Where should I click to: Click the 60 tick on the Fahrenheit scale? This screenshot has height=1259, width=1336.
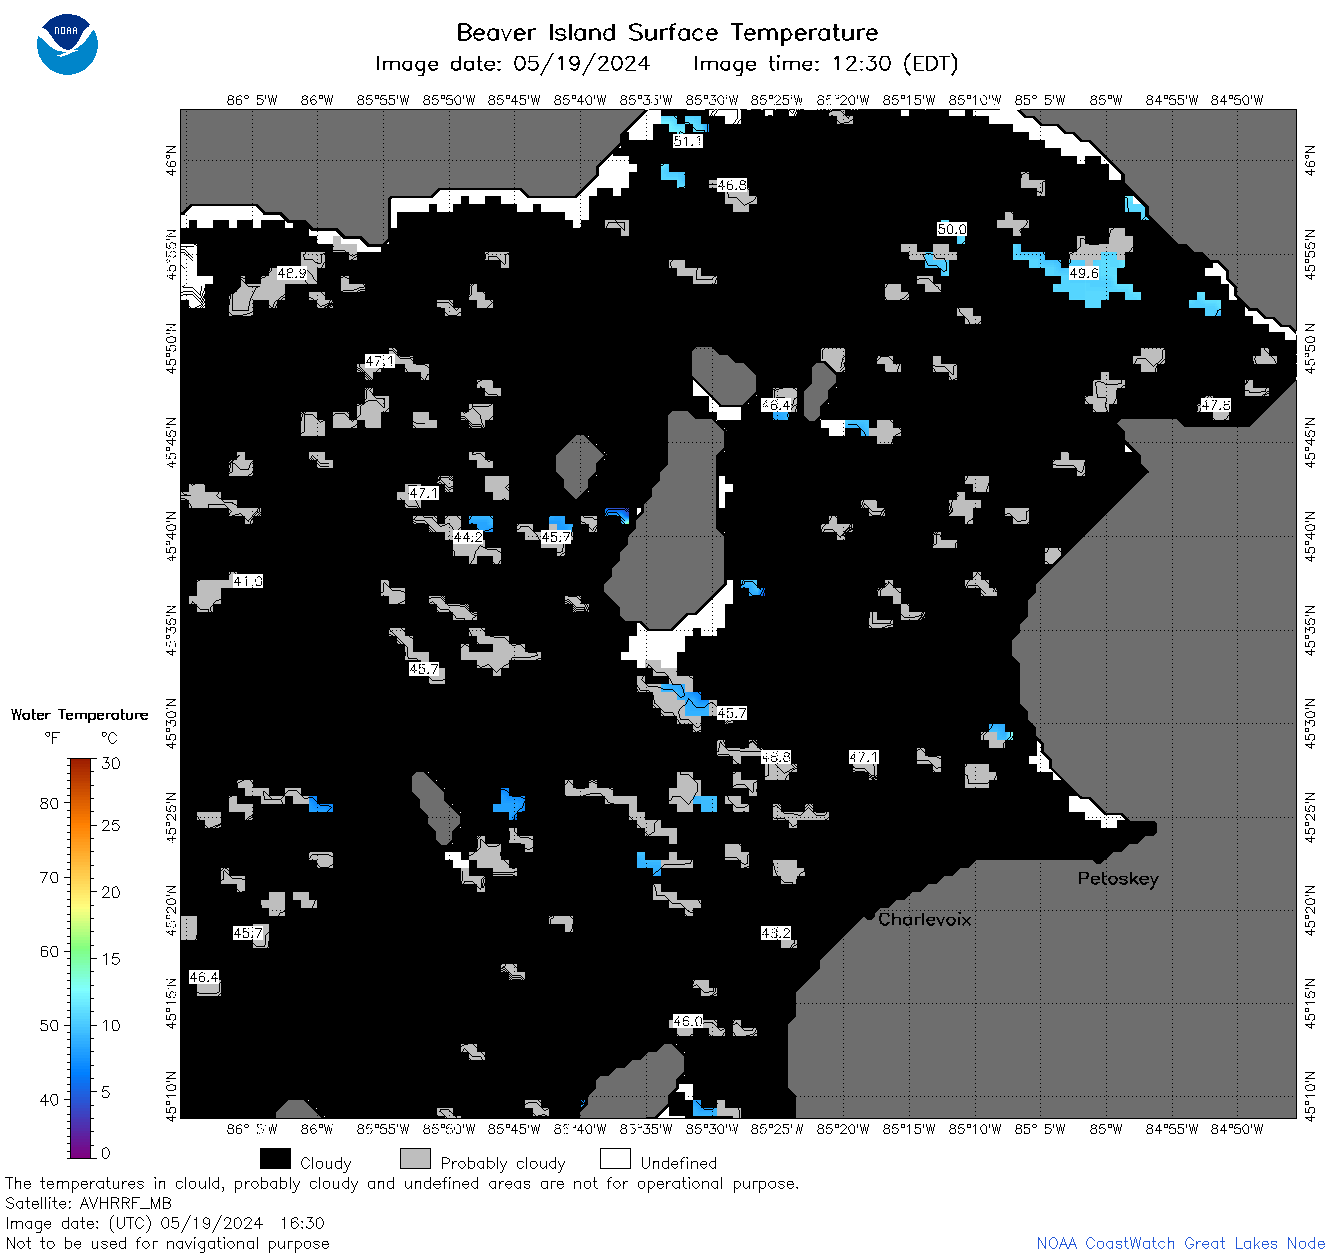49,951
